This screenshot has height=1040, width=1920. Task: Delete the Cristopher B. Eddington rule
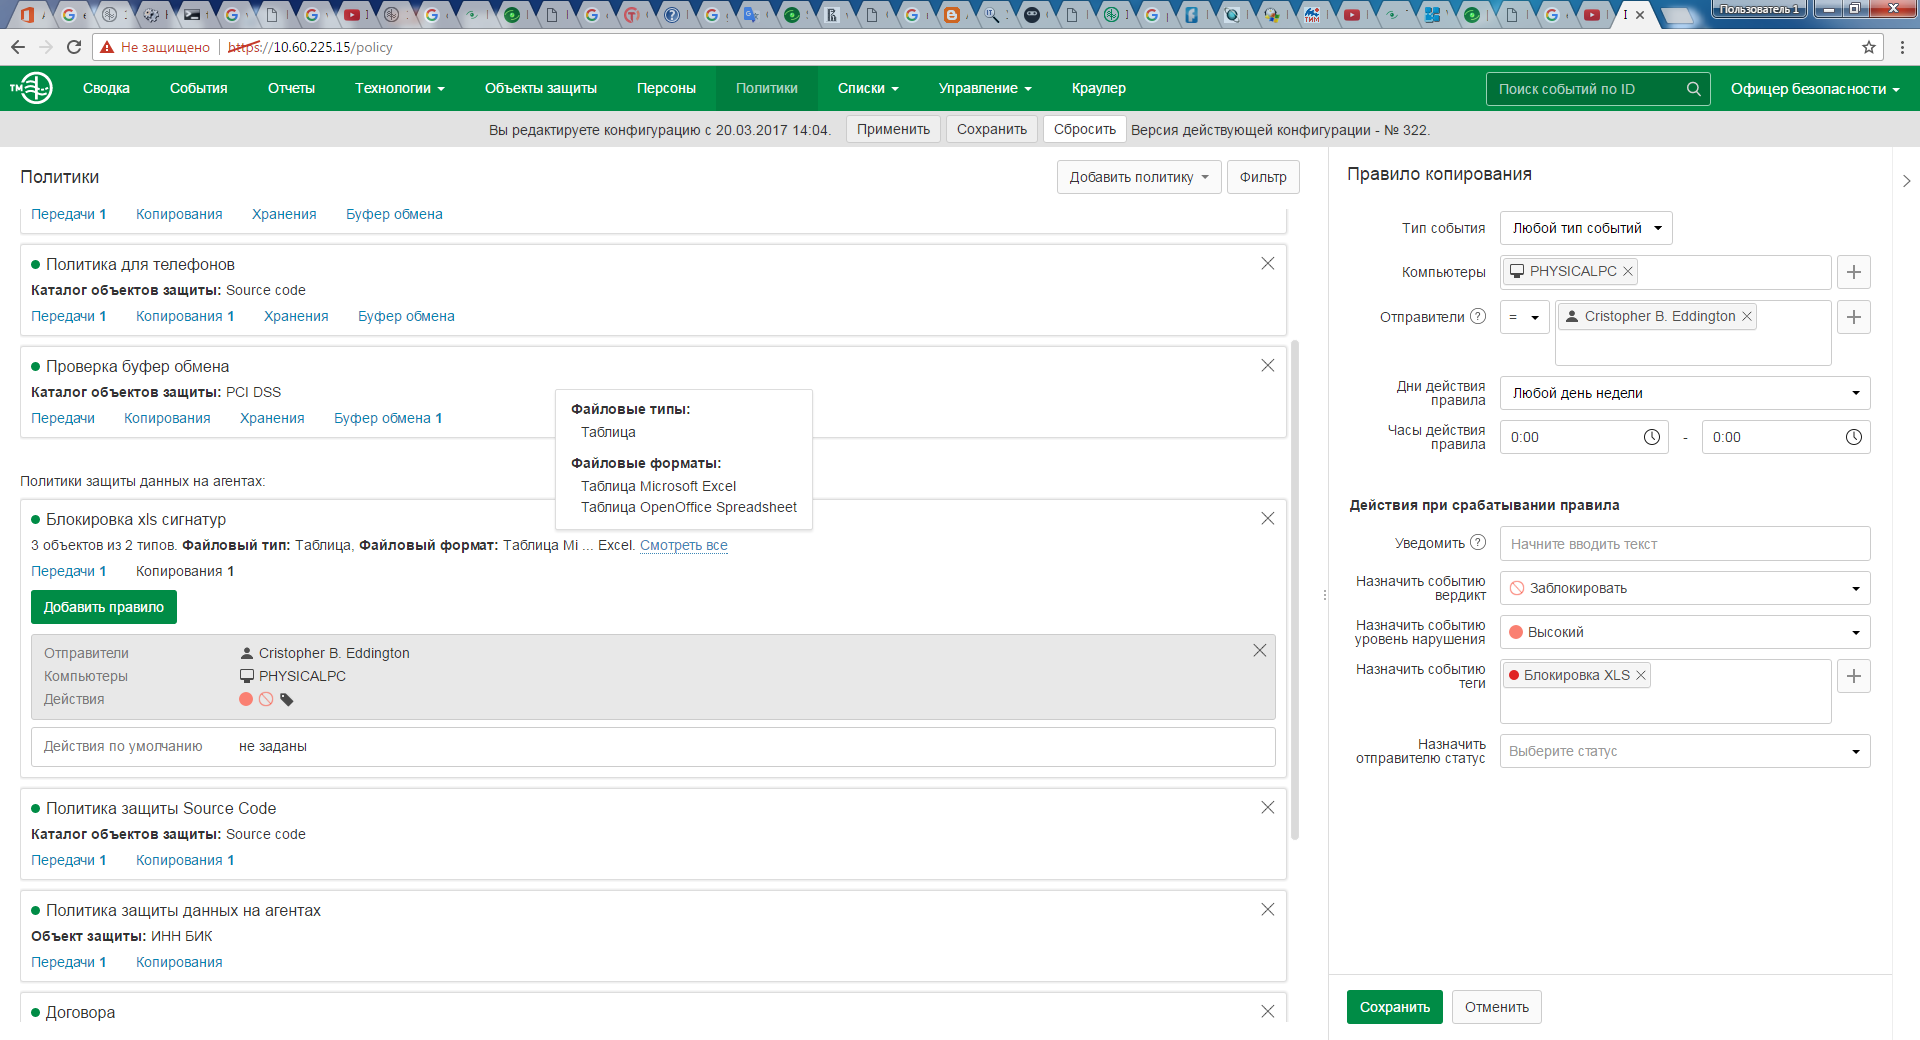click(1260, 651)
